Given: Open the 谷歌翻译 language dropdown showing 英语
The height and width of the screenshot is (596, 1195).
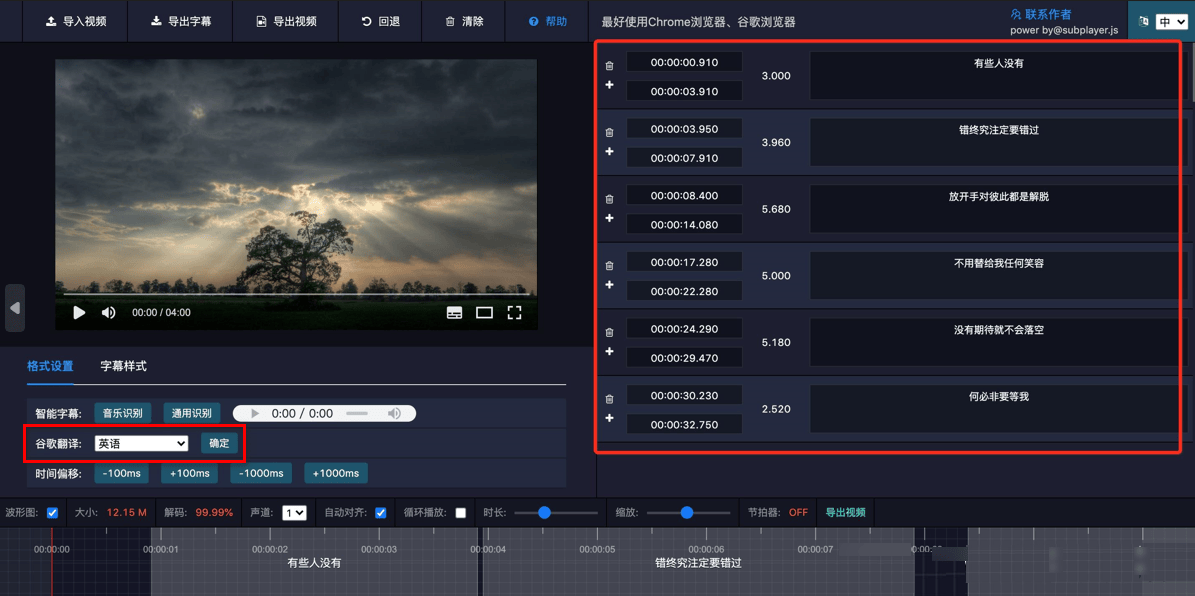Looking at the screenshot, I should (142, 443).
